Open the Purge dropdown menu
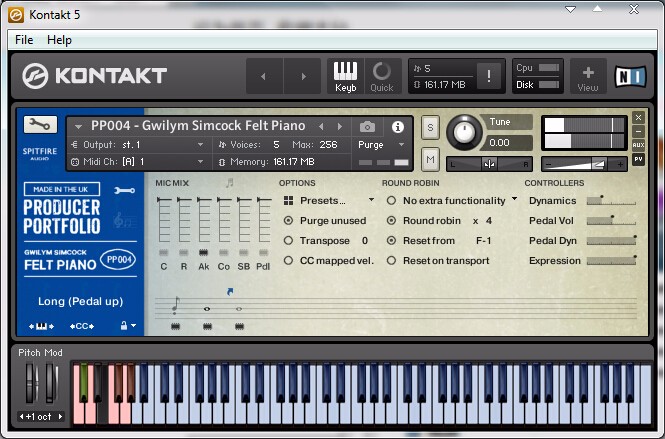 (x=381, y=145)
